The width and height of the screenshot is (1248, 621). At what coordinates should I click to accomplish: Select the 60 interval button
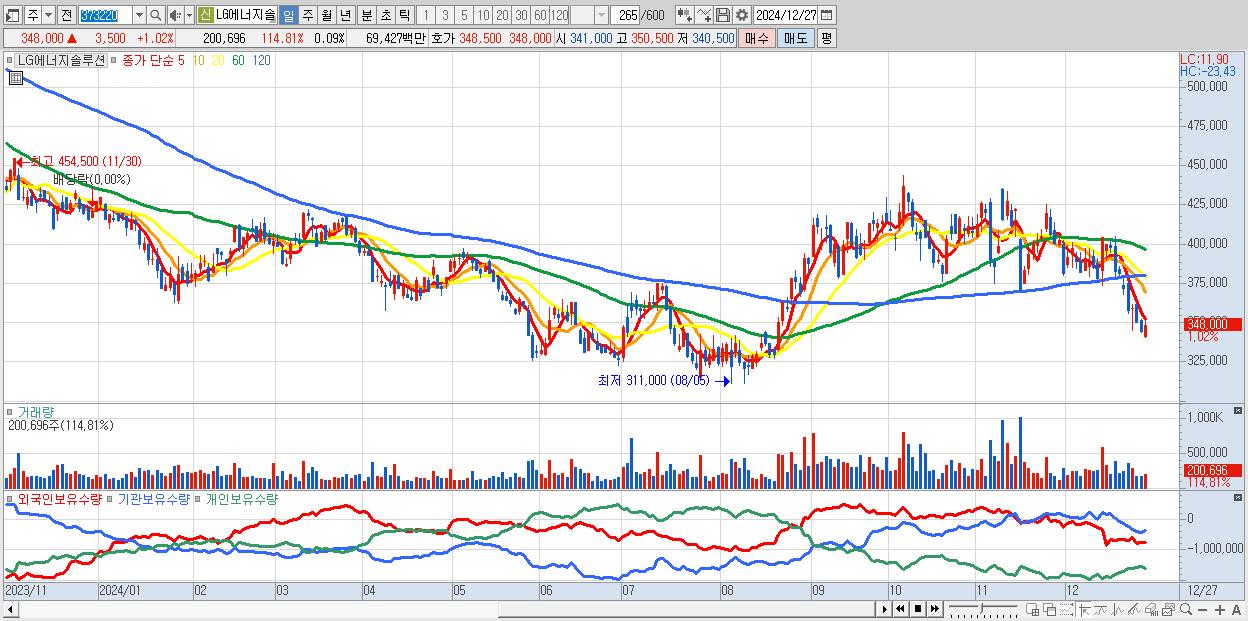[x=540, y=15]
